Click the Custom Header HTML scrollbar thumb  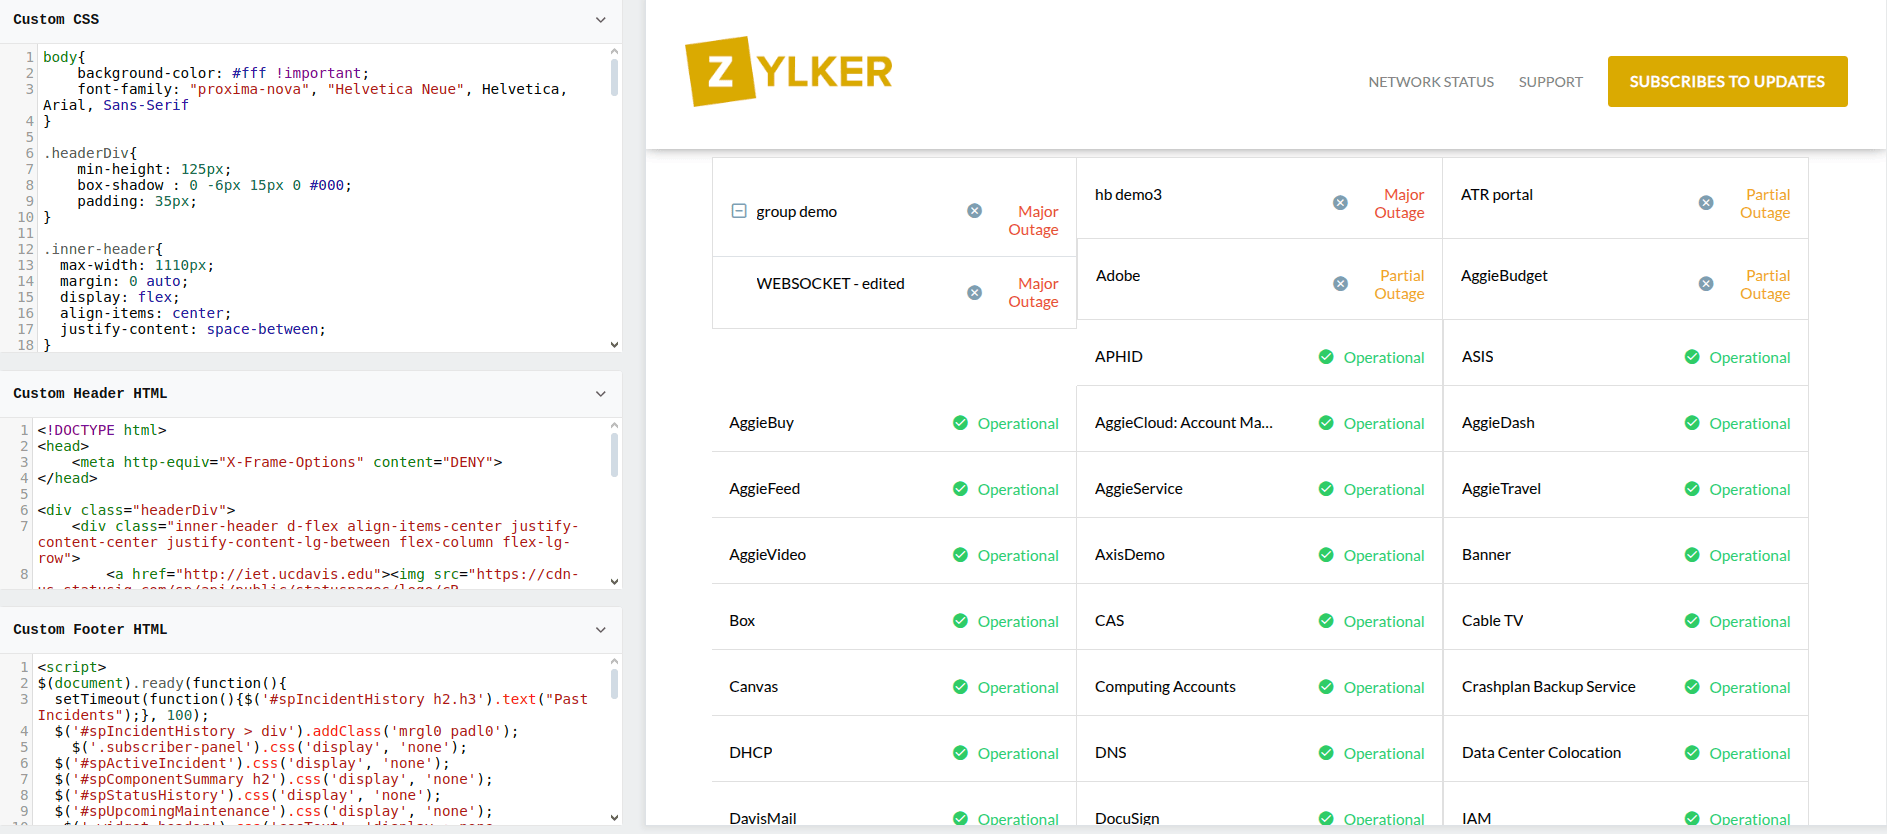(x=614, y=455)
